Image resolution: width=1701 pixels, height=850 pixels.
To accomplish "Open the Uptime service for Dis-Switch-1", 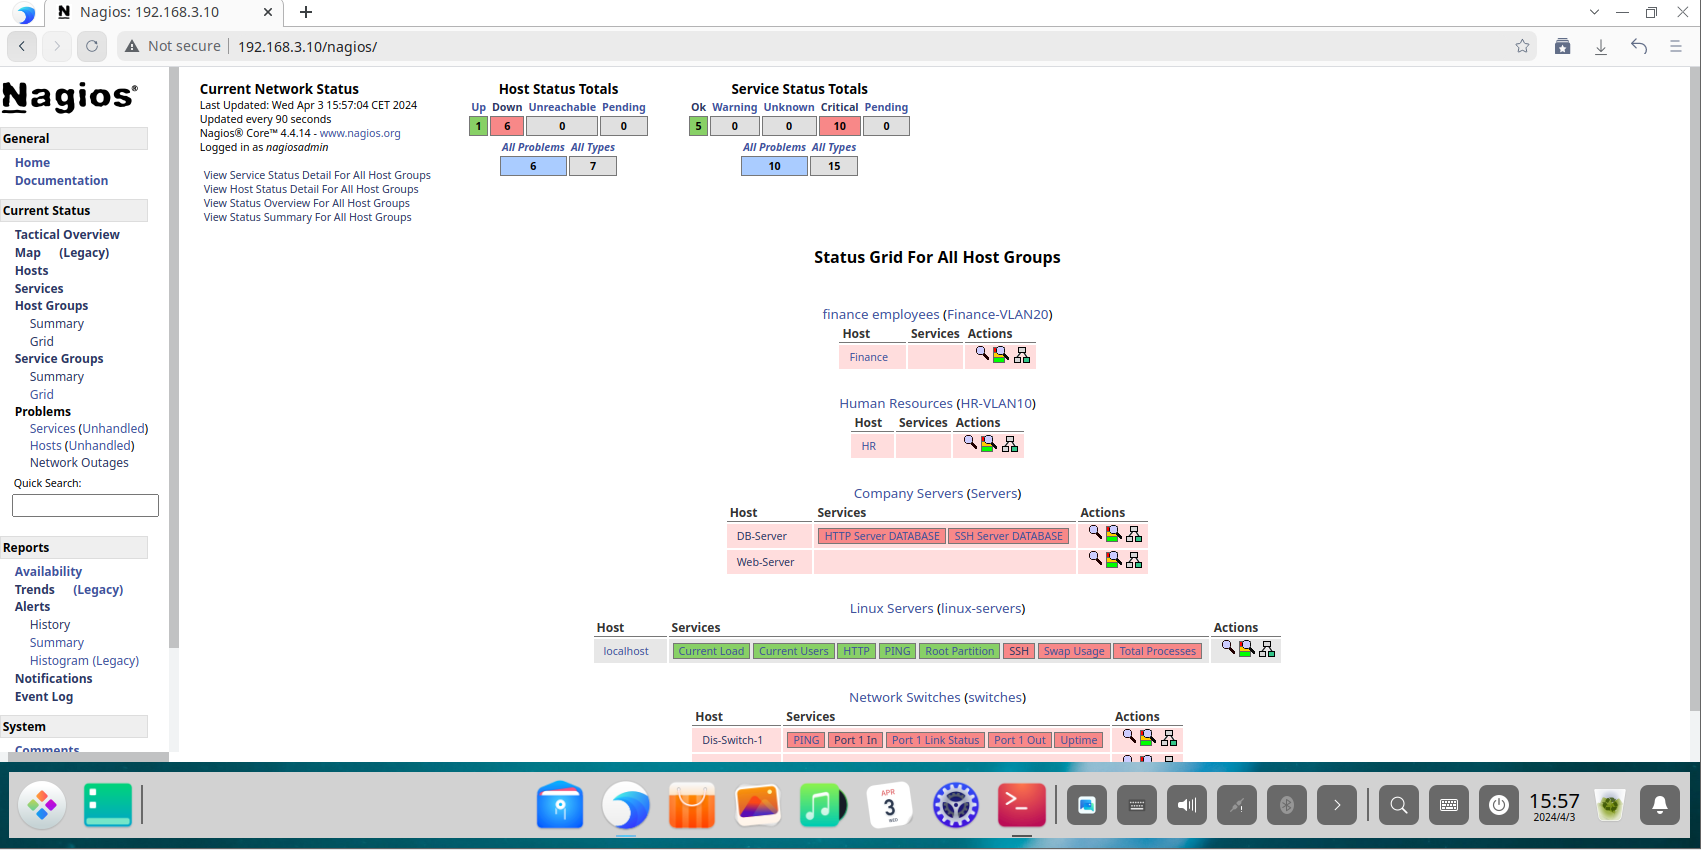I will pos(1079,740).
